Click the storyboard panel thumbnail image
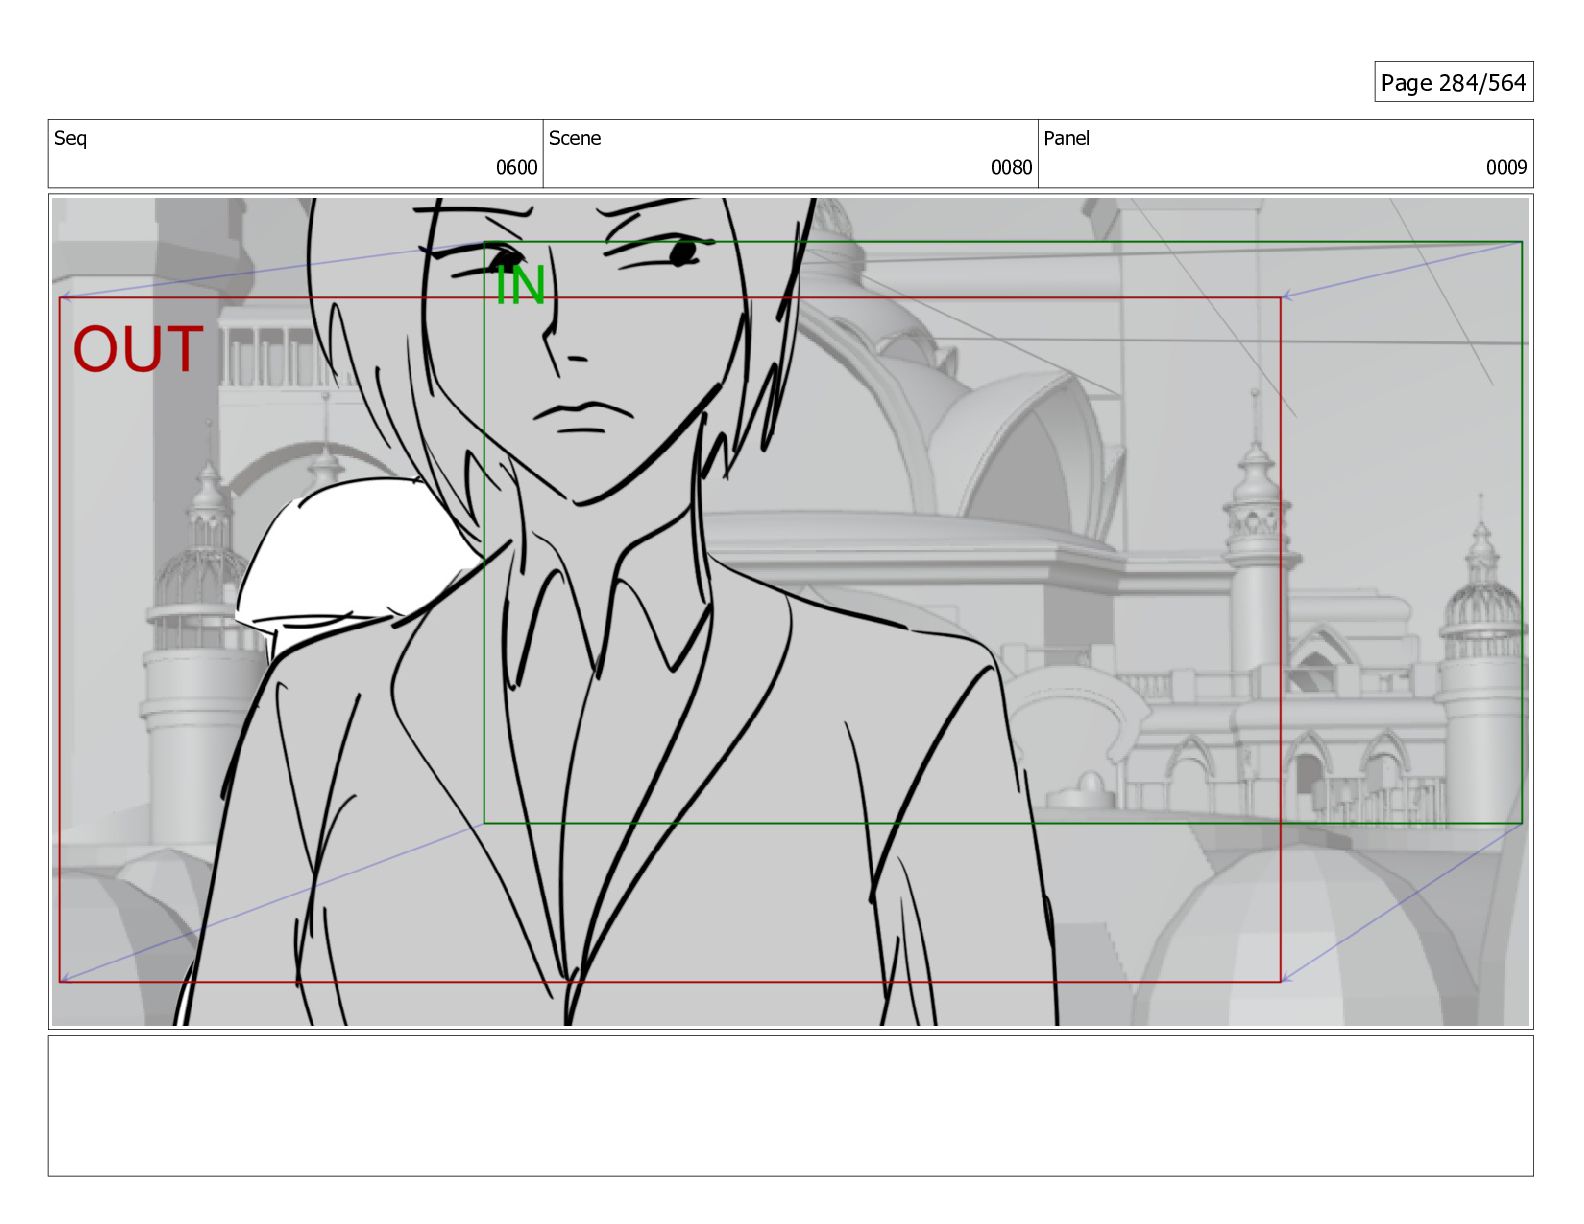1584x1224 pixels. click(x=790, y=611)
